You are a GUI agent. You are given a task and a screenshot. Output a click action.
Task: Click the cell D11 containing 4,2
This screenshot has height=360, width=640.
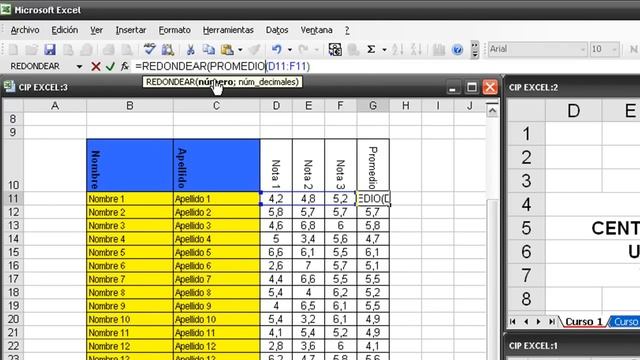[276, 199]
